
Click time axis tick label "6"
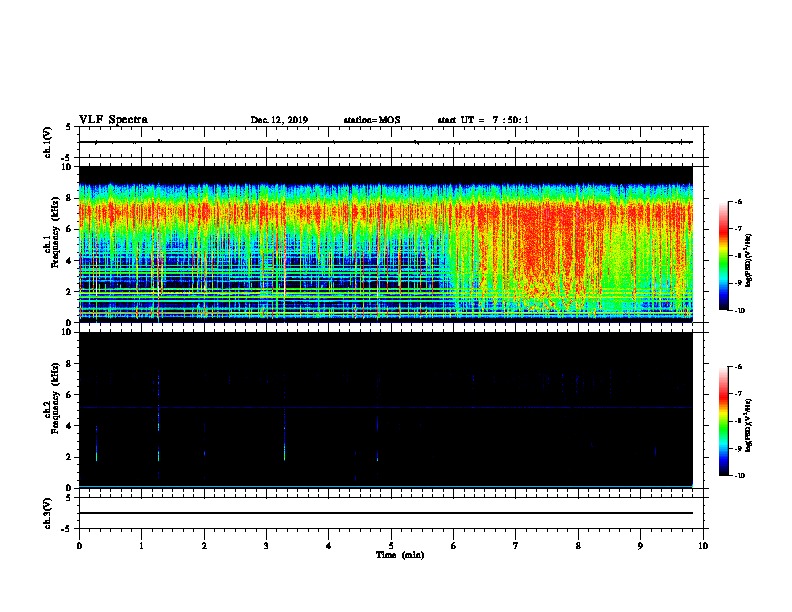click(x=454, y=546)
